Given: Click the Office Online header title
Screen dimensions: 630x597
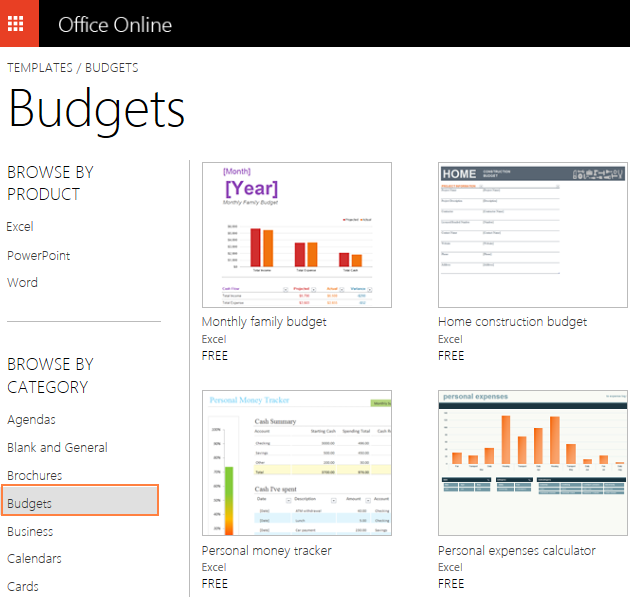Looking at the screenshot, I should (115, 25).
